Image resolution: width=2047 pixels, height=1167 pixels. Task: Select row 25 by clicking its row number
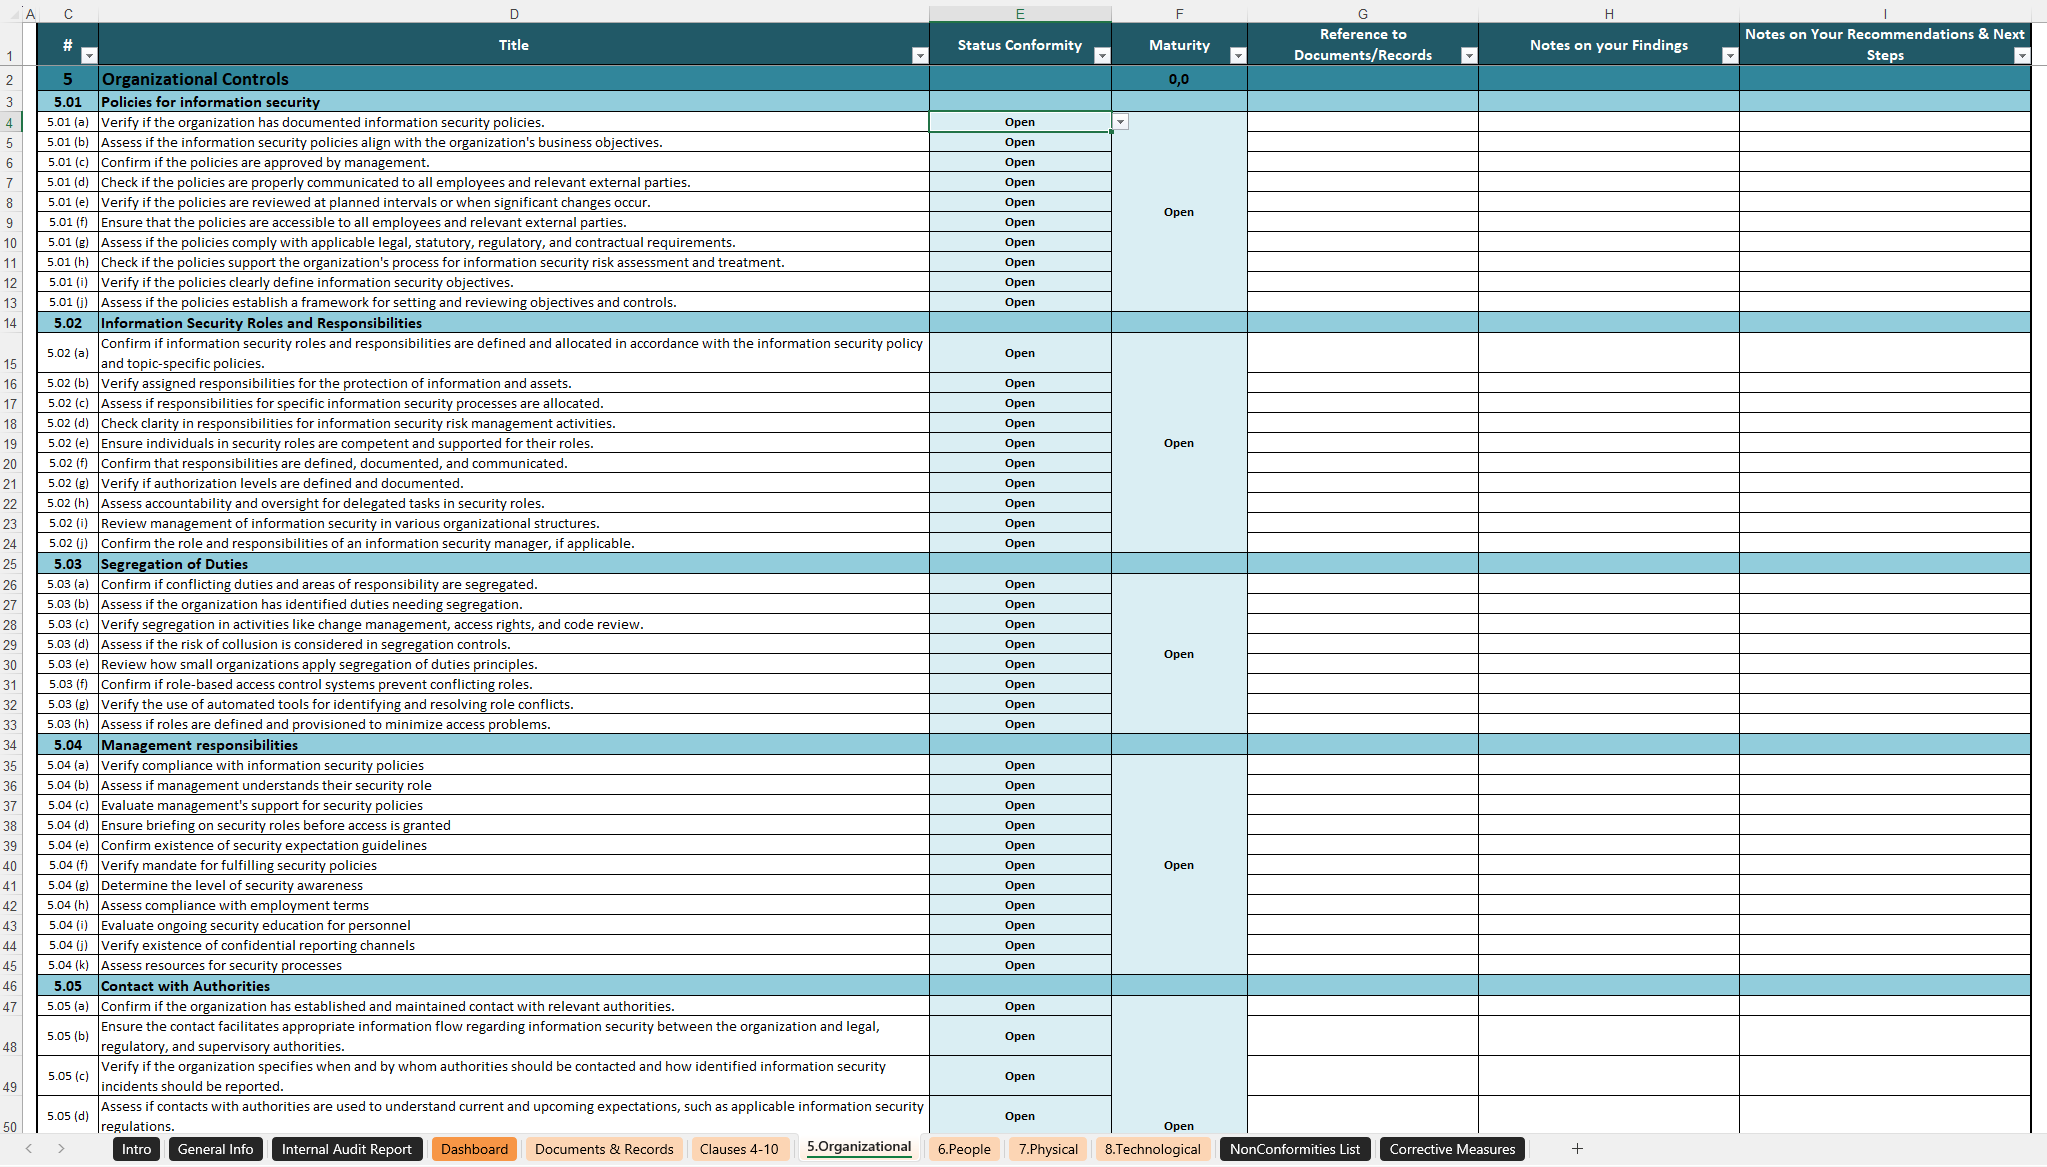point(11,563)
